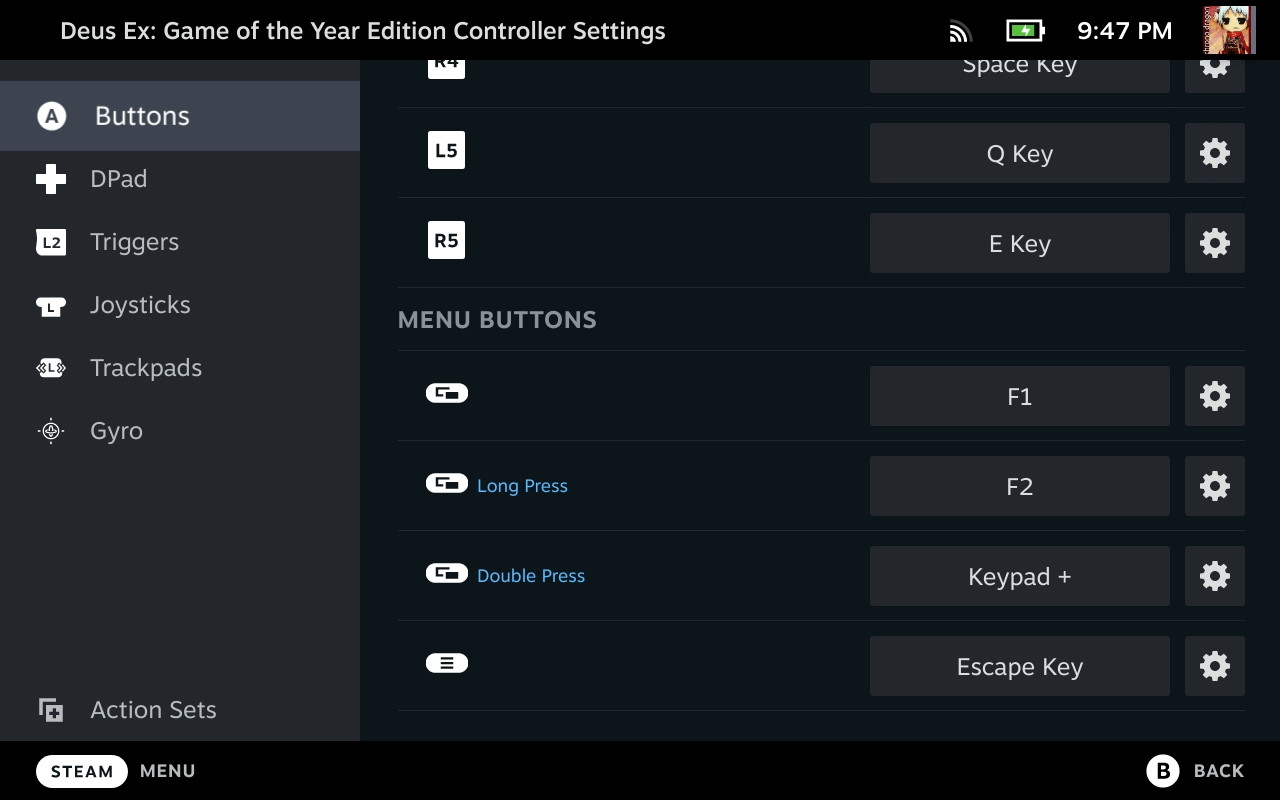Viewport: 1280px width, 800px height.
Task: Open the Trackpads settings tab
Action: tap(145, 368)
